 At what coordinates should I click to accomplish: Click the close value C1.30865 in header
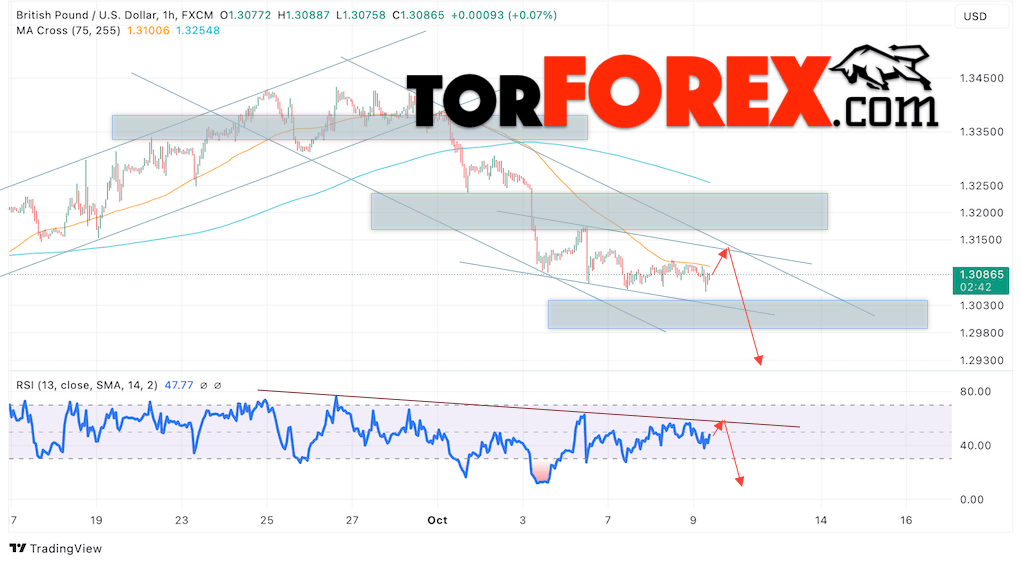(x=418, y=15)
